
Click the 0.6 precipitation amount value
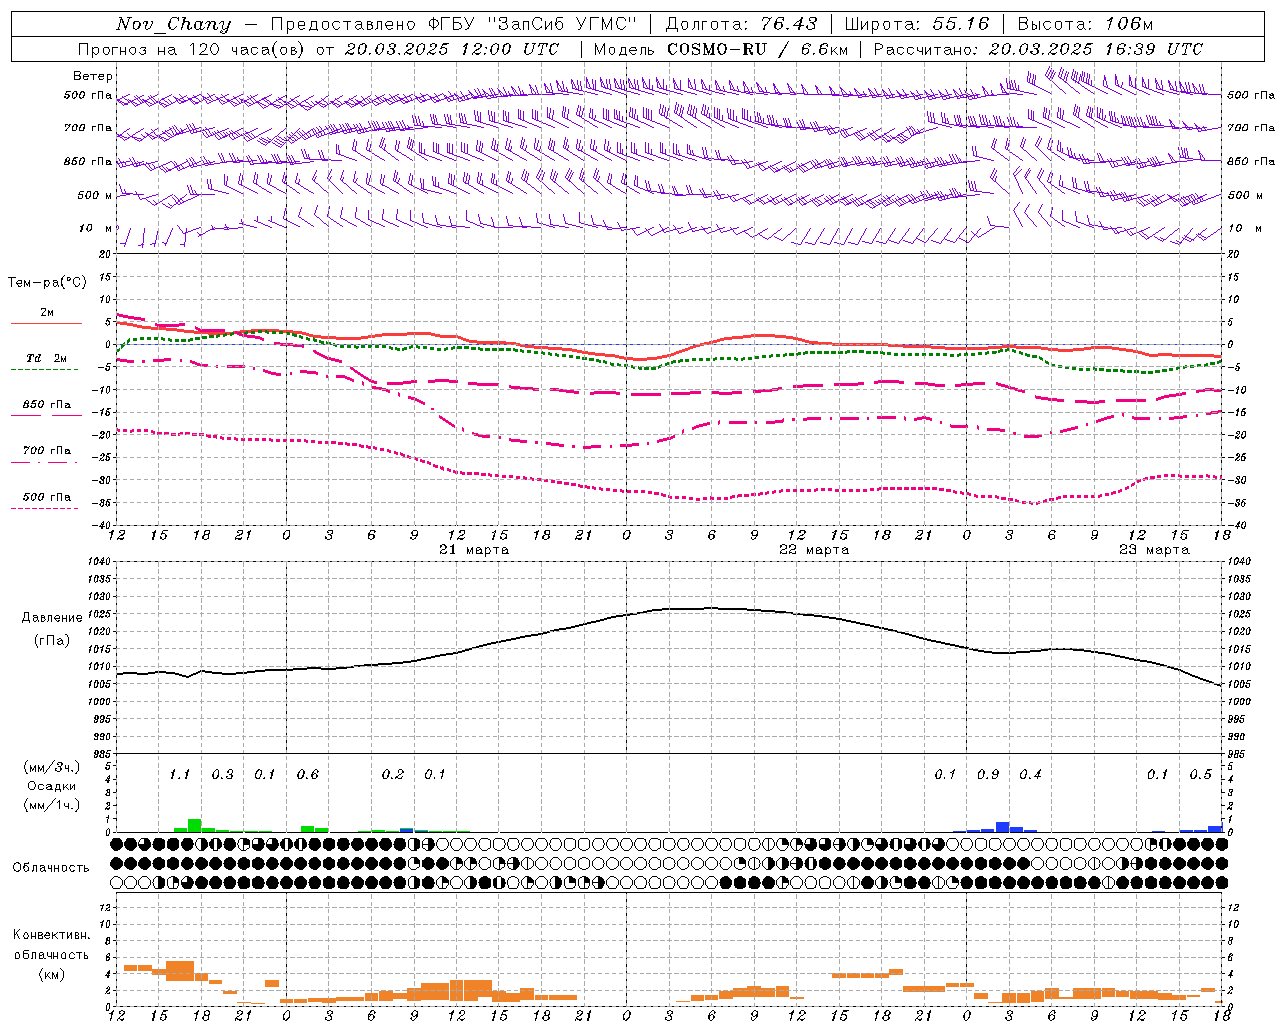307,774
